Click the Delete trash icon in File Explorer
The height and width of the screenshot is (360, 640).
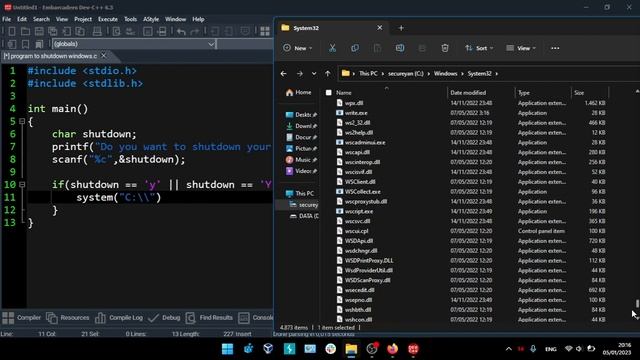[445, 48]
